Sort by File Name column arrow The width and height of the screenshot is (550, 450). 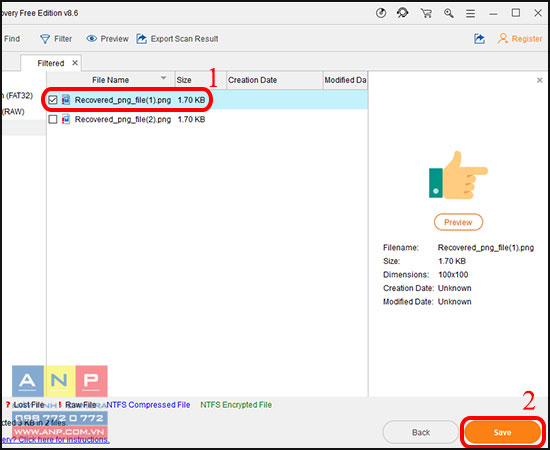point(163,78)
